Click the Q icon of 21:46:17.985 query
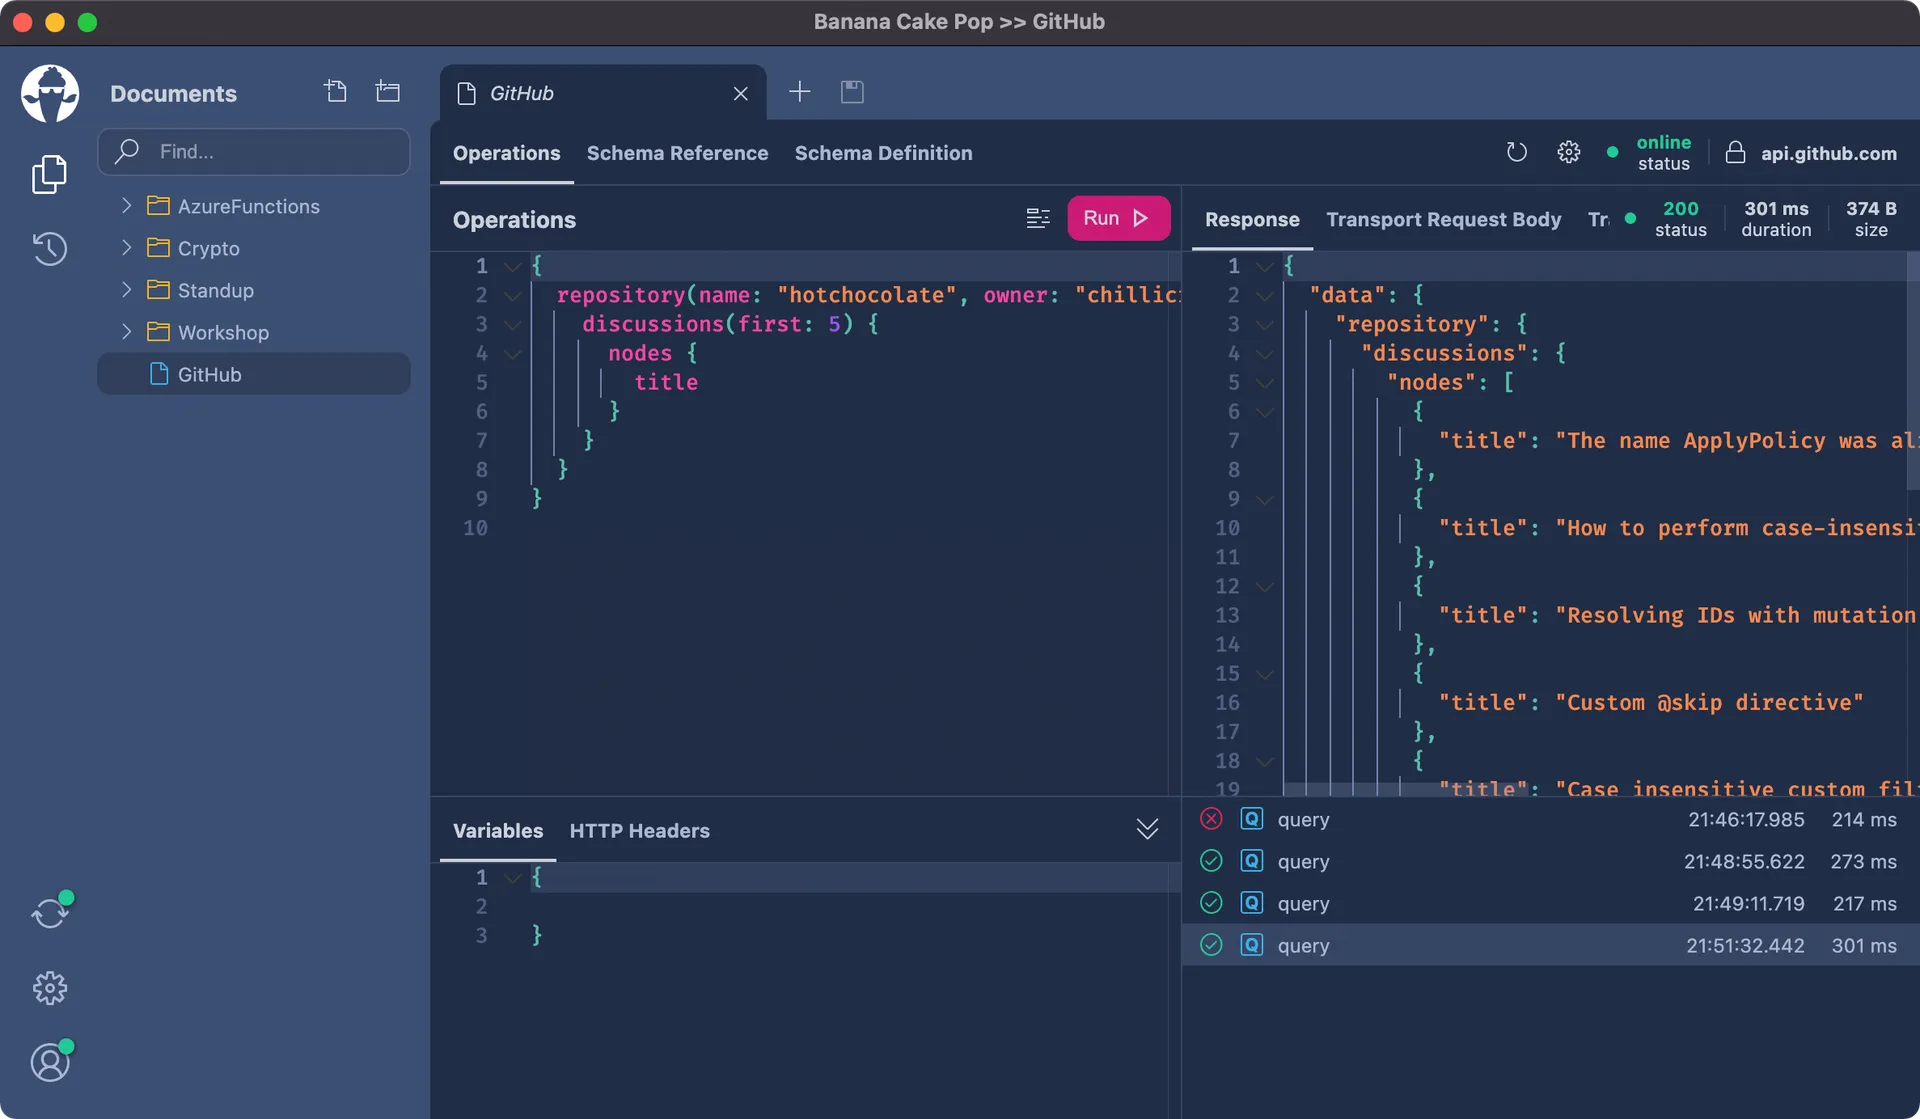The height and width of the screenshot is (1119, 1920). [1252, 819]
